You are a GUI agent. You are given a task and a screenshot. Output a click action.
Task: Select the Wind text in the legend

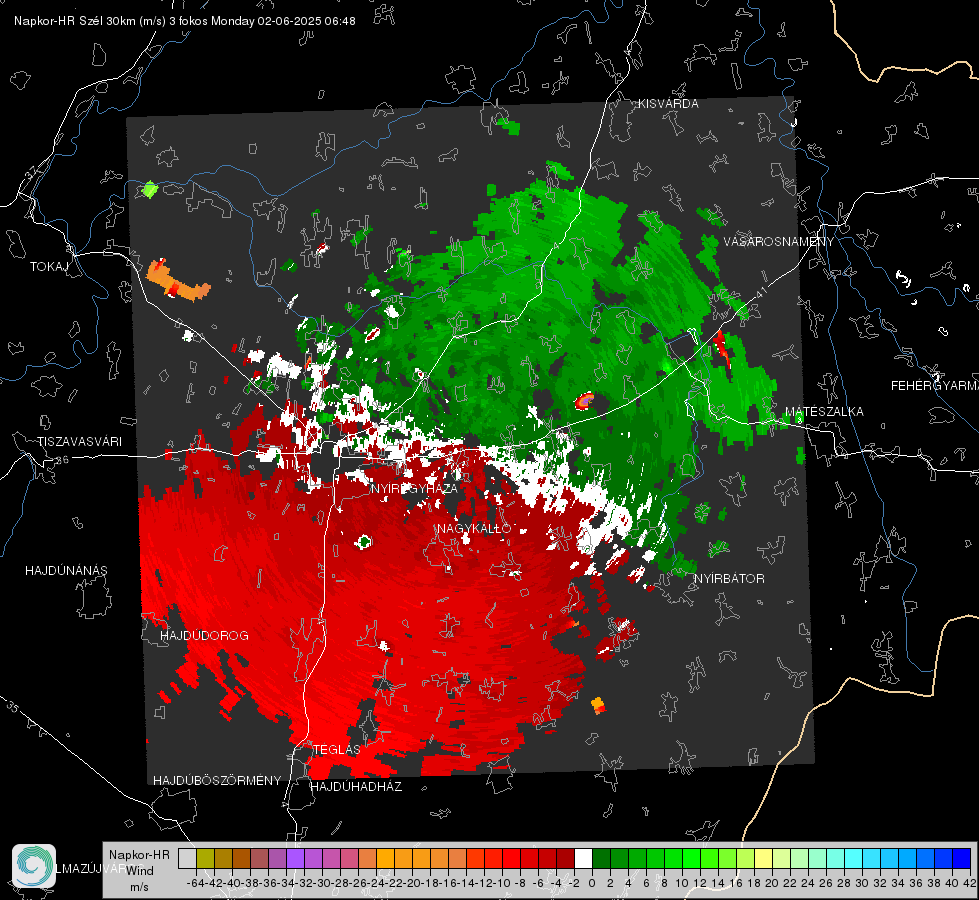tap(140, 871)
